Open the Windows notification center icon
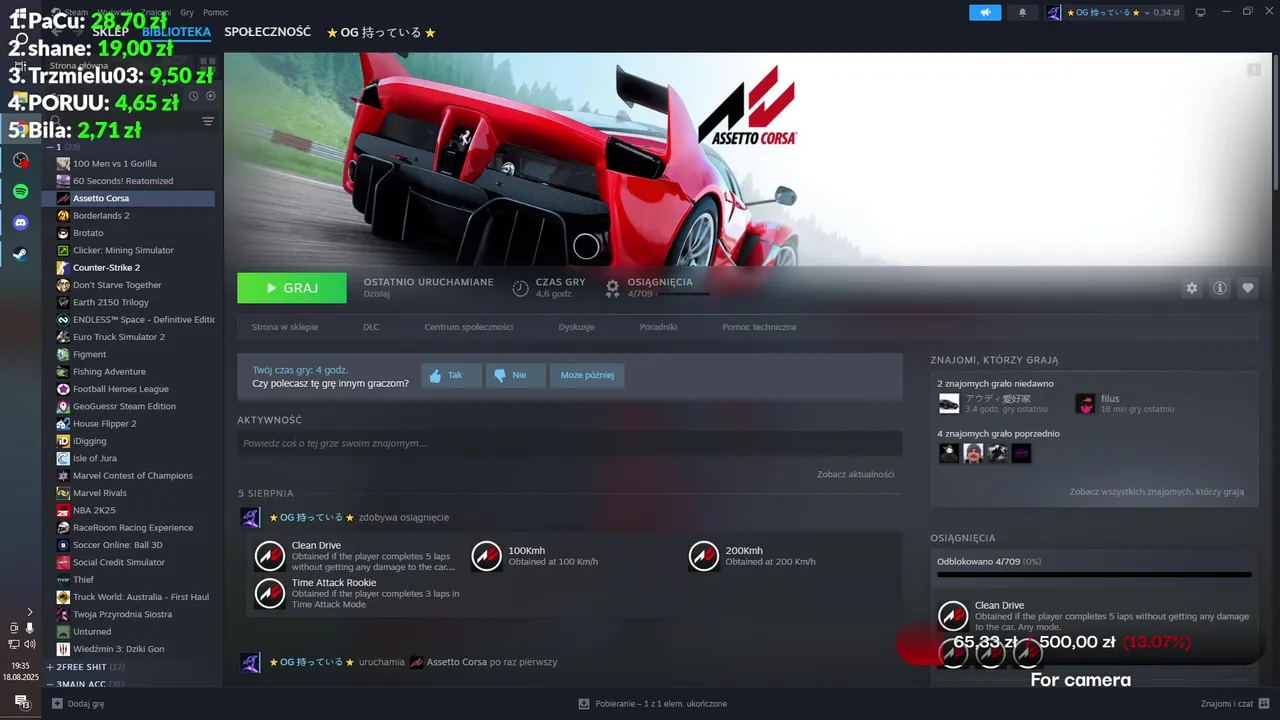 20,702
